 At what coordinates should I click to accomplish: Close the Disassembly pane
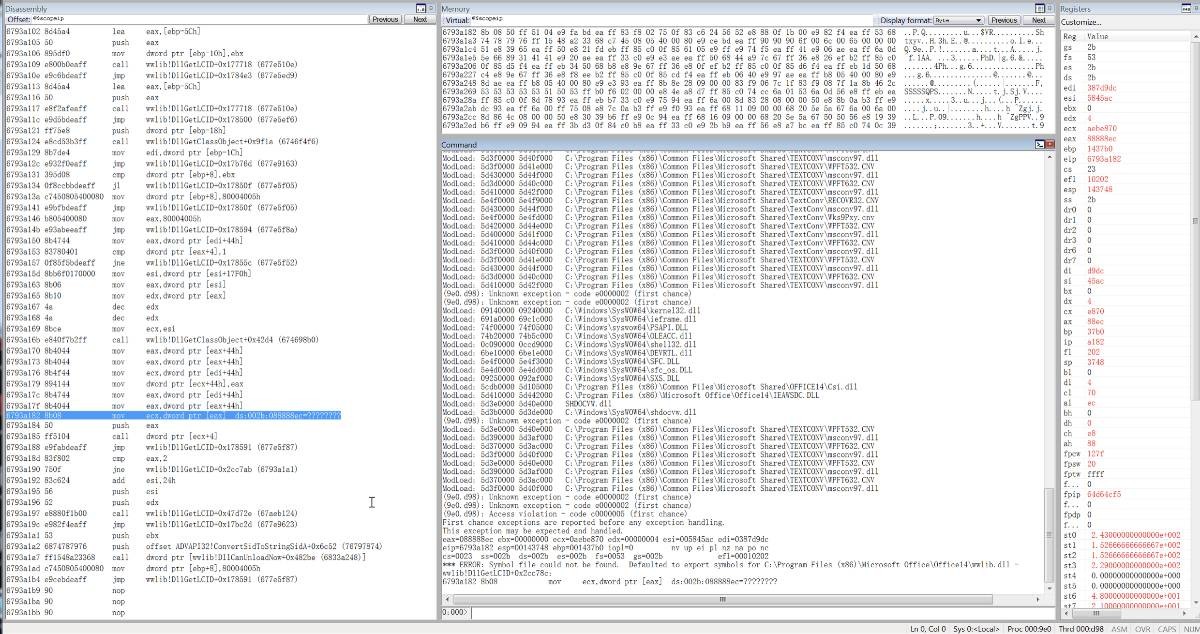(431, 7)
